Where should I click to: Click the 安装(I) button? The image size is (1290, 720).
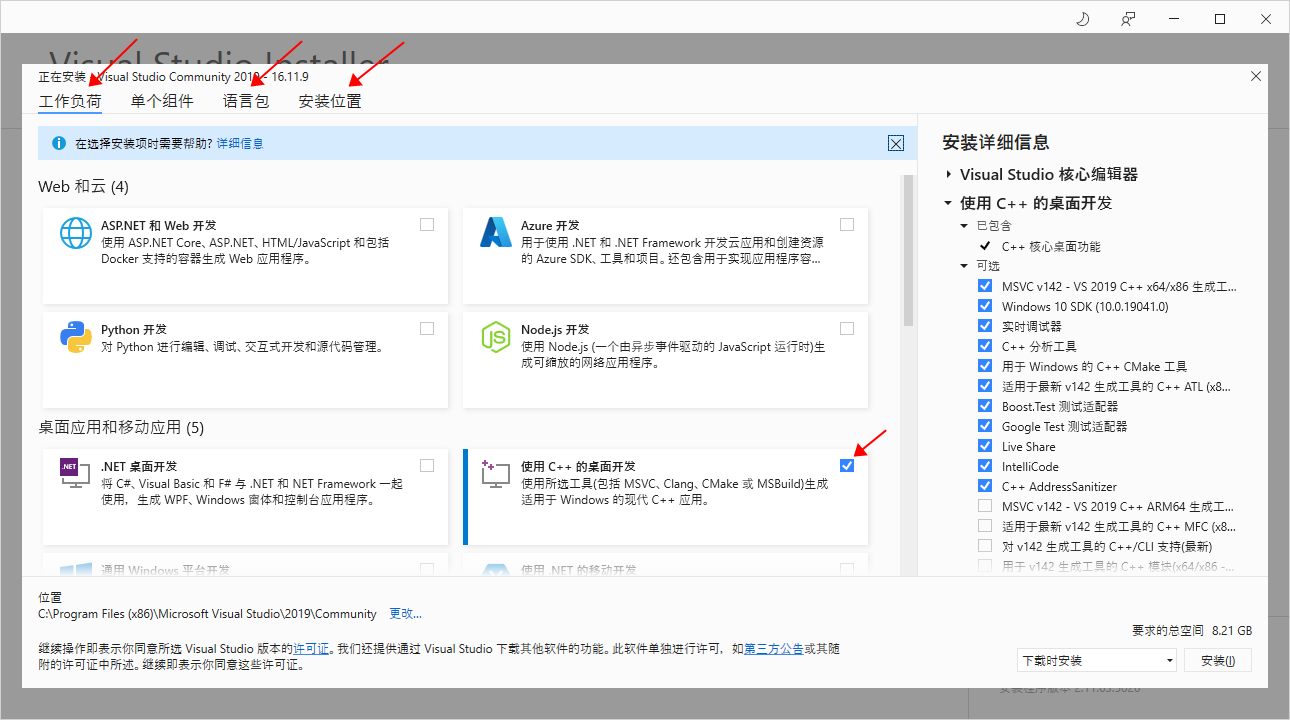(1218, 660)
